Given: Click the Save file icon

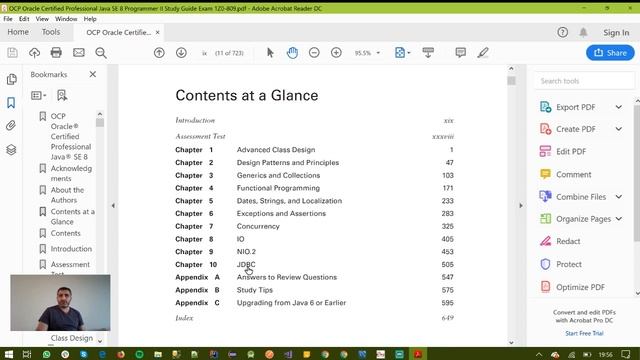Looking at the screenshot, I should click(x=12, y=53).
